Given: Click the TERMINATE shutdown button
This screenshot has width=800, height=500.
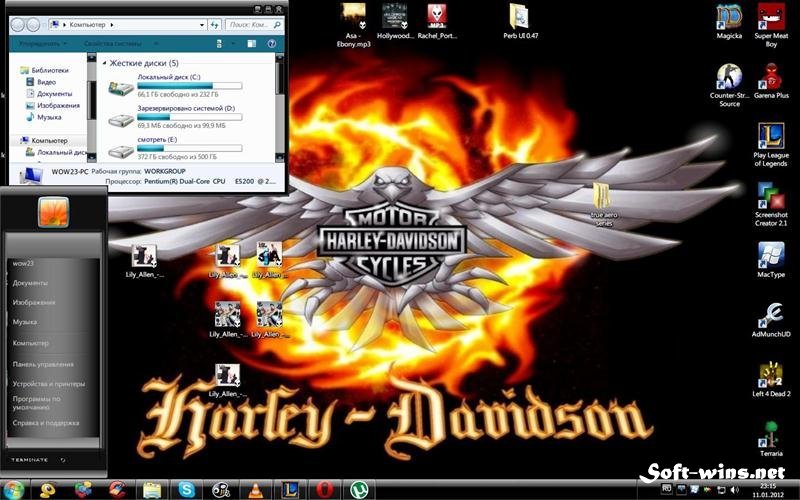Looking at the screenshot, I should coord(30,460).
